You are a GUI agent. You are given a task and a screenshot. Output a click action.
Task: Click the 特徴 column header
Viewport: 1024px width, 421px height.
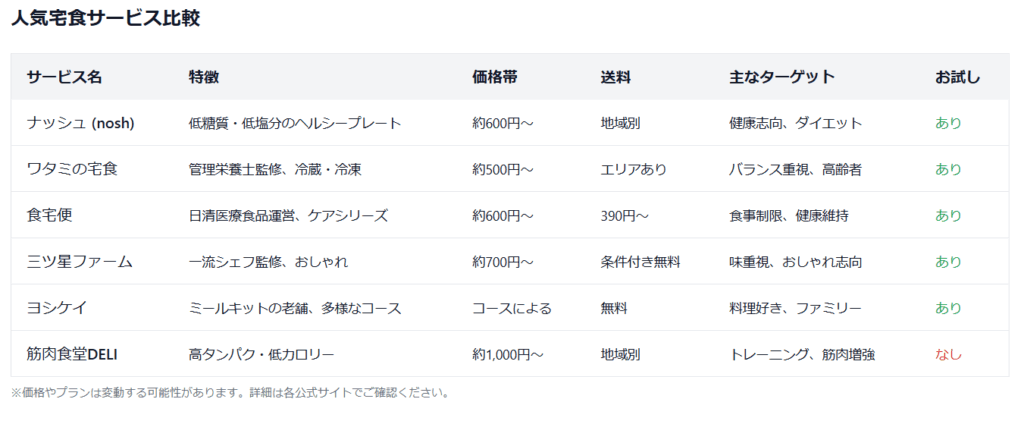tap(204, 77)
